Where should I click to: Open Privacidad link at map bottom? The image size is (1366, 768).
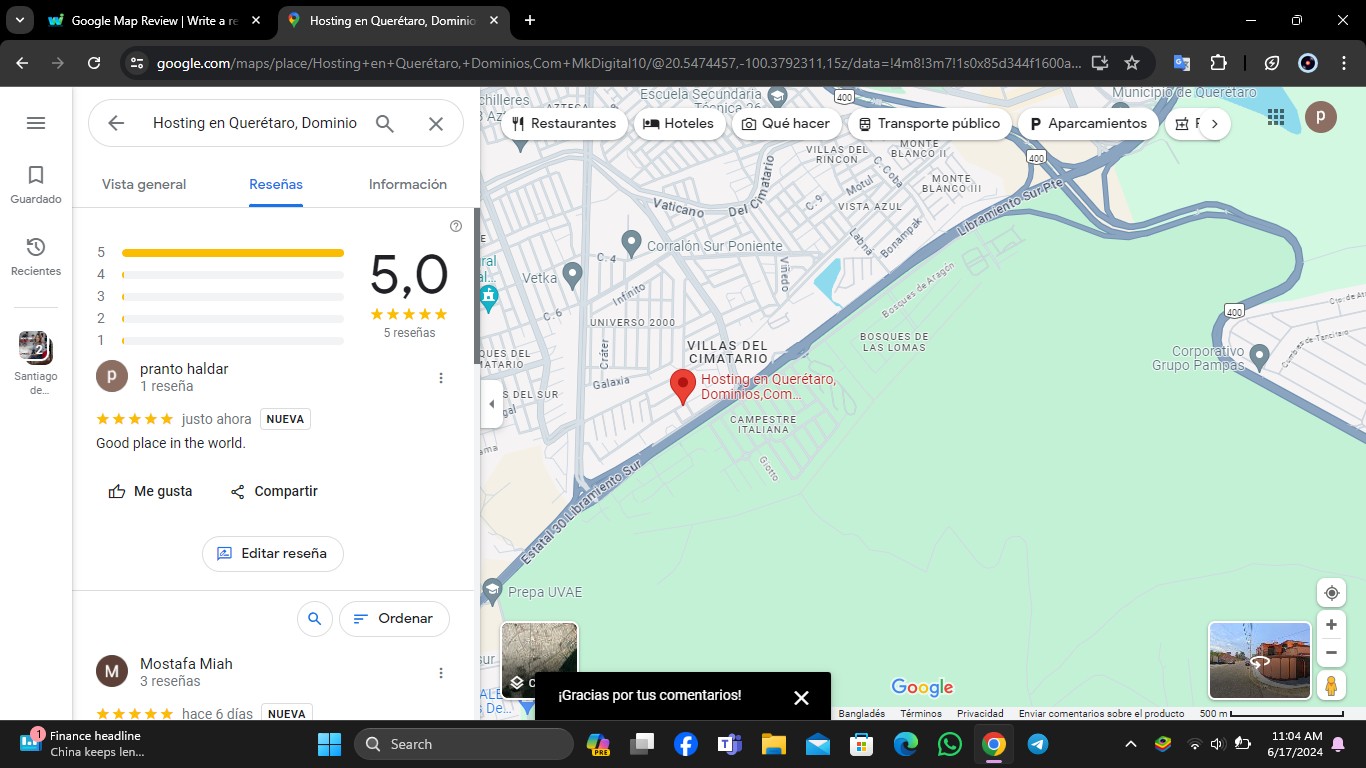(980, 714)
